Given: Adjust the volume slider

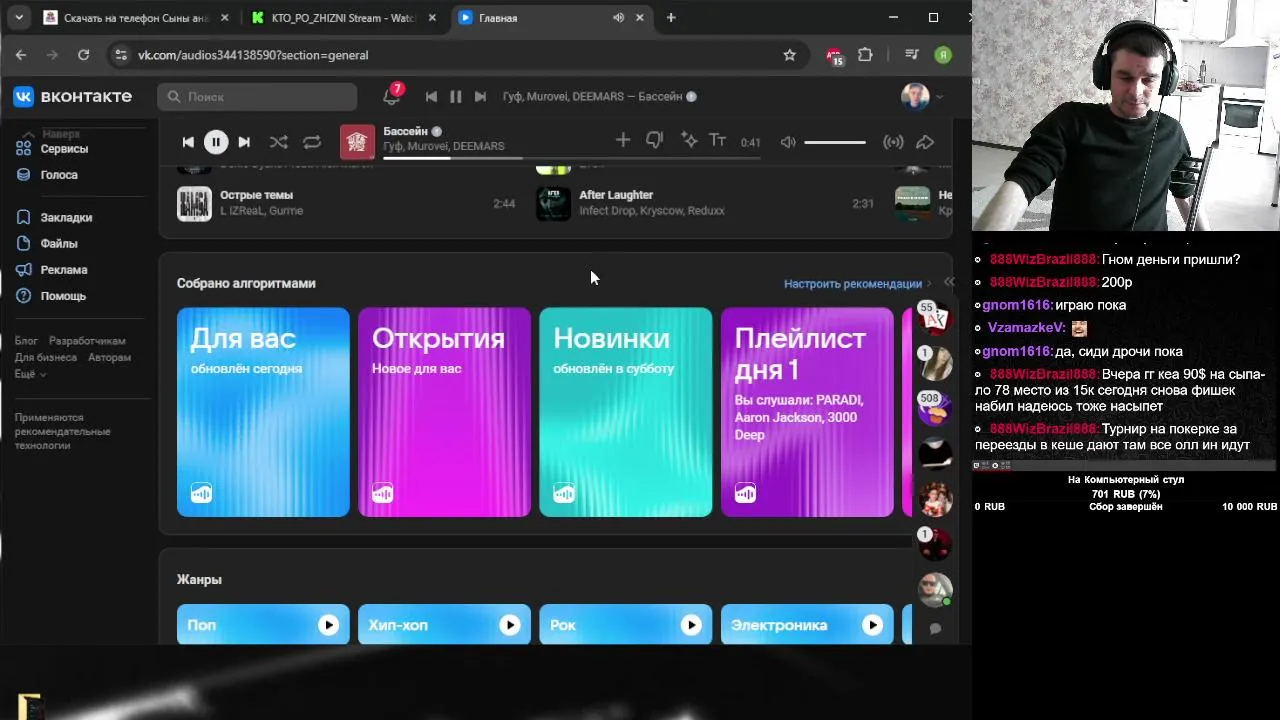Looking at the screenshot, I should coord(835,142).
